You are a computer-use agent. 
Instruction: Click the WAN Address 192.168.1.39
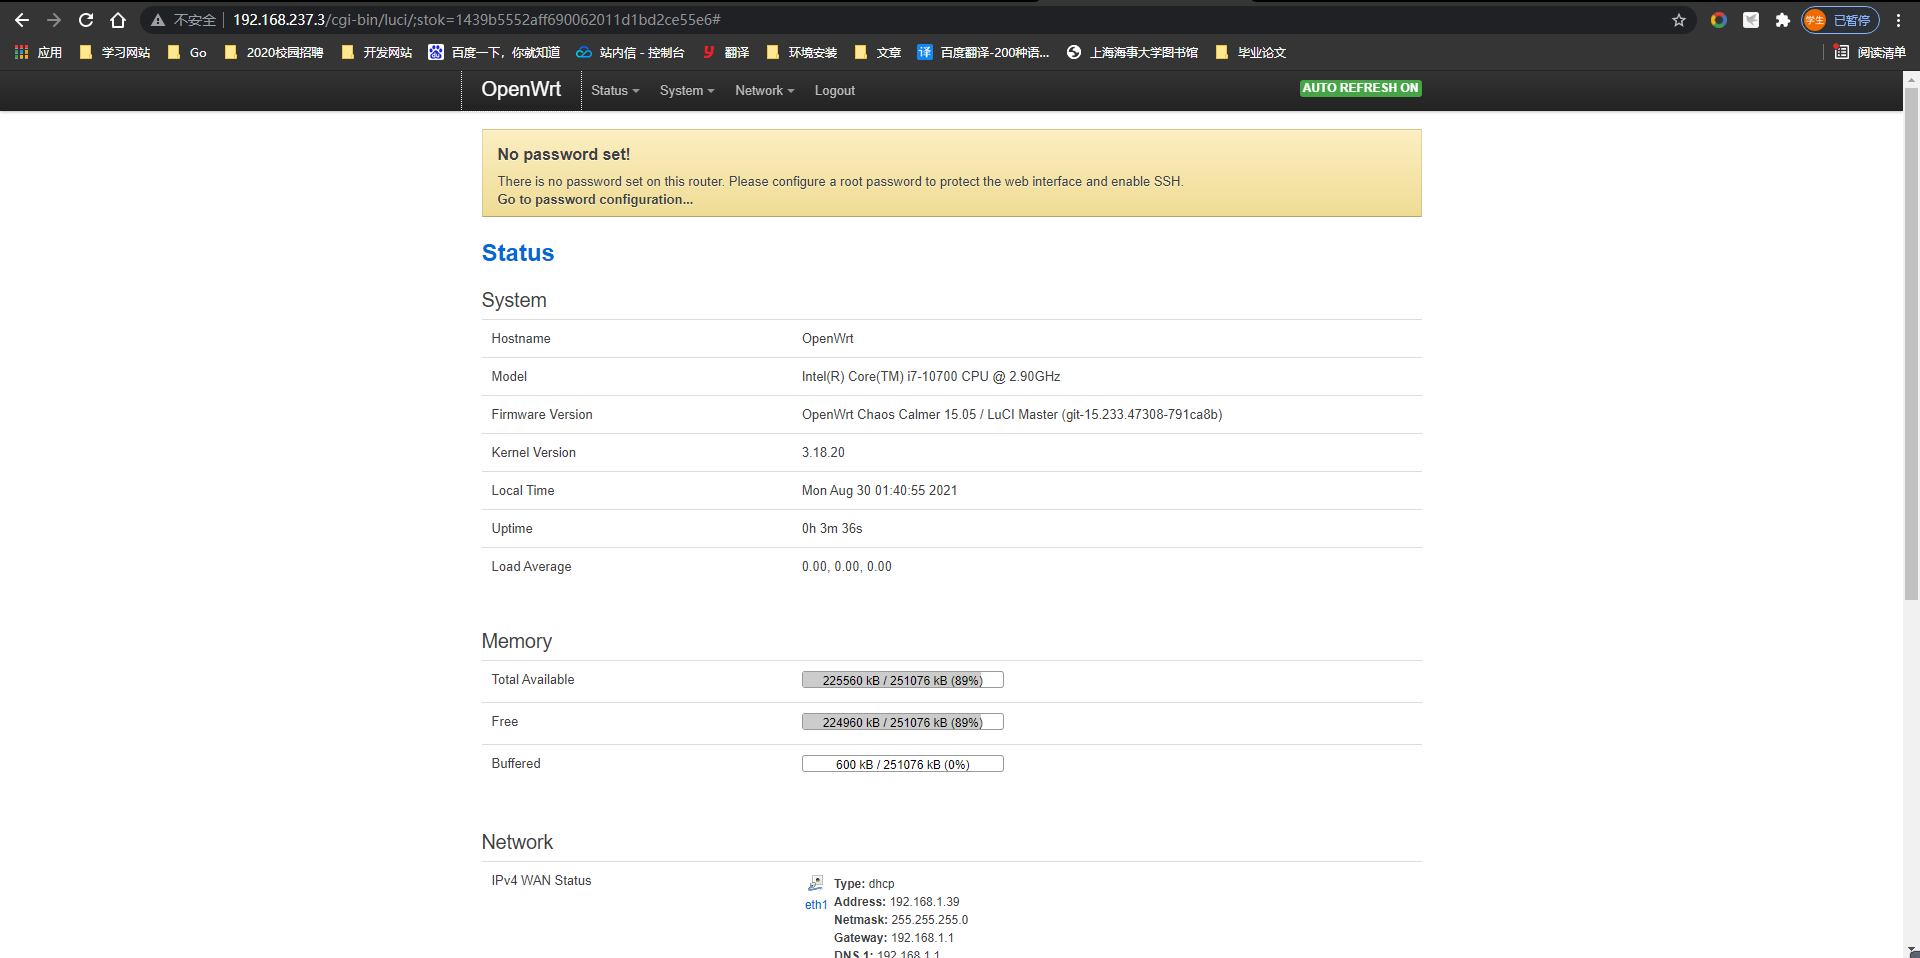(x=897, y=902)
